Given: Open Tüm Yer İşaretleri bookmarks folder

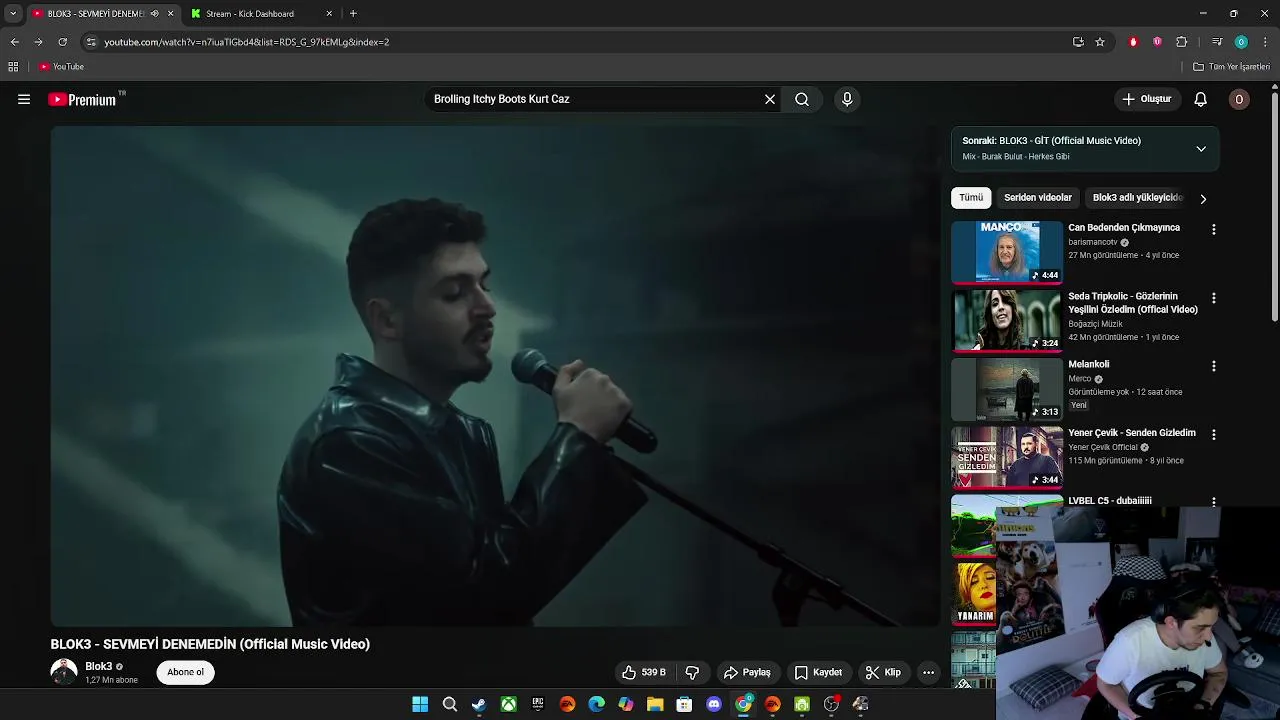Looking at the screenshot, I should coord(1232,67).
